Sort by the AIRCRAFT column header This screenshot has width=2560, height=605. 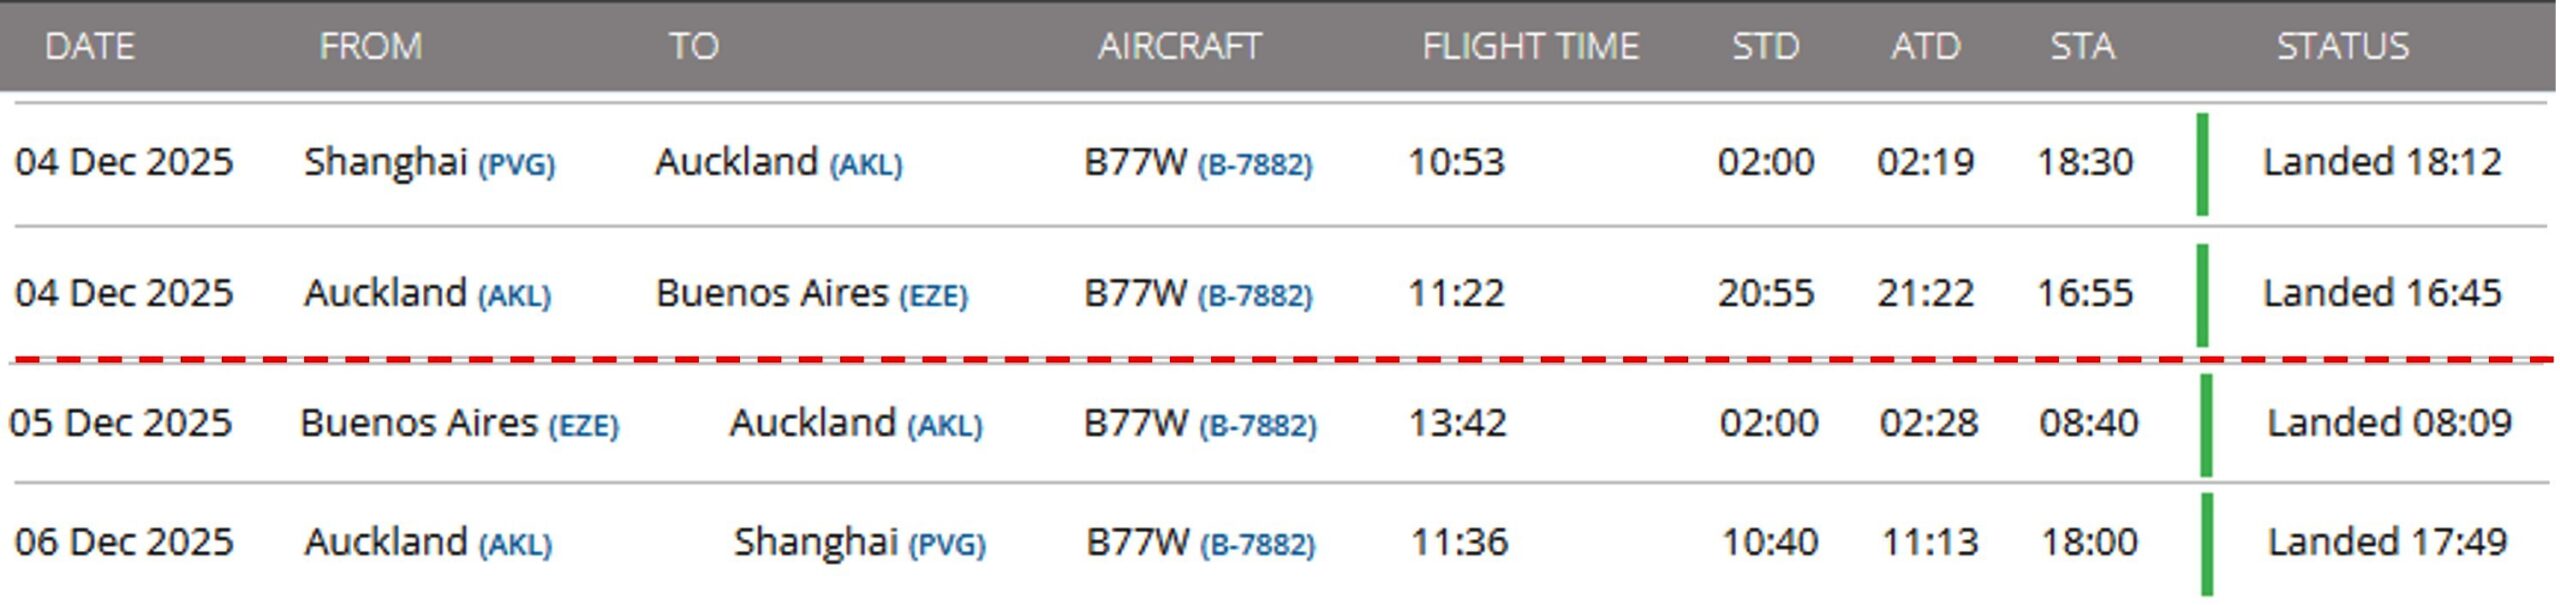coord(1179,46)
